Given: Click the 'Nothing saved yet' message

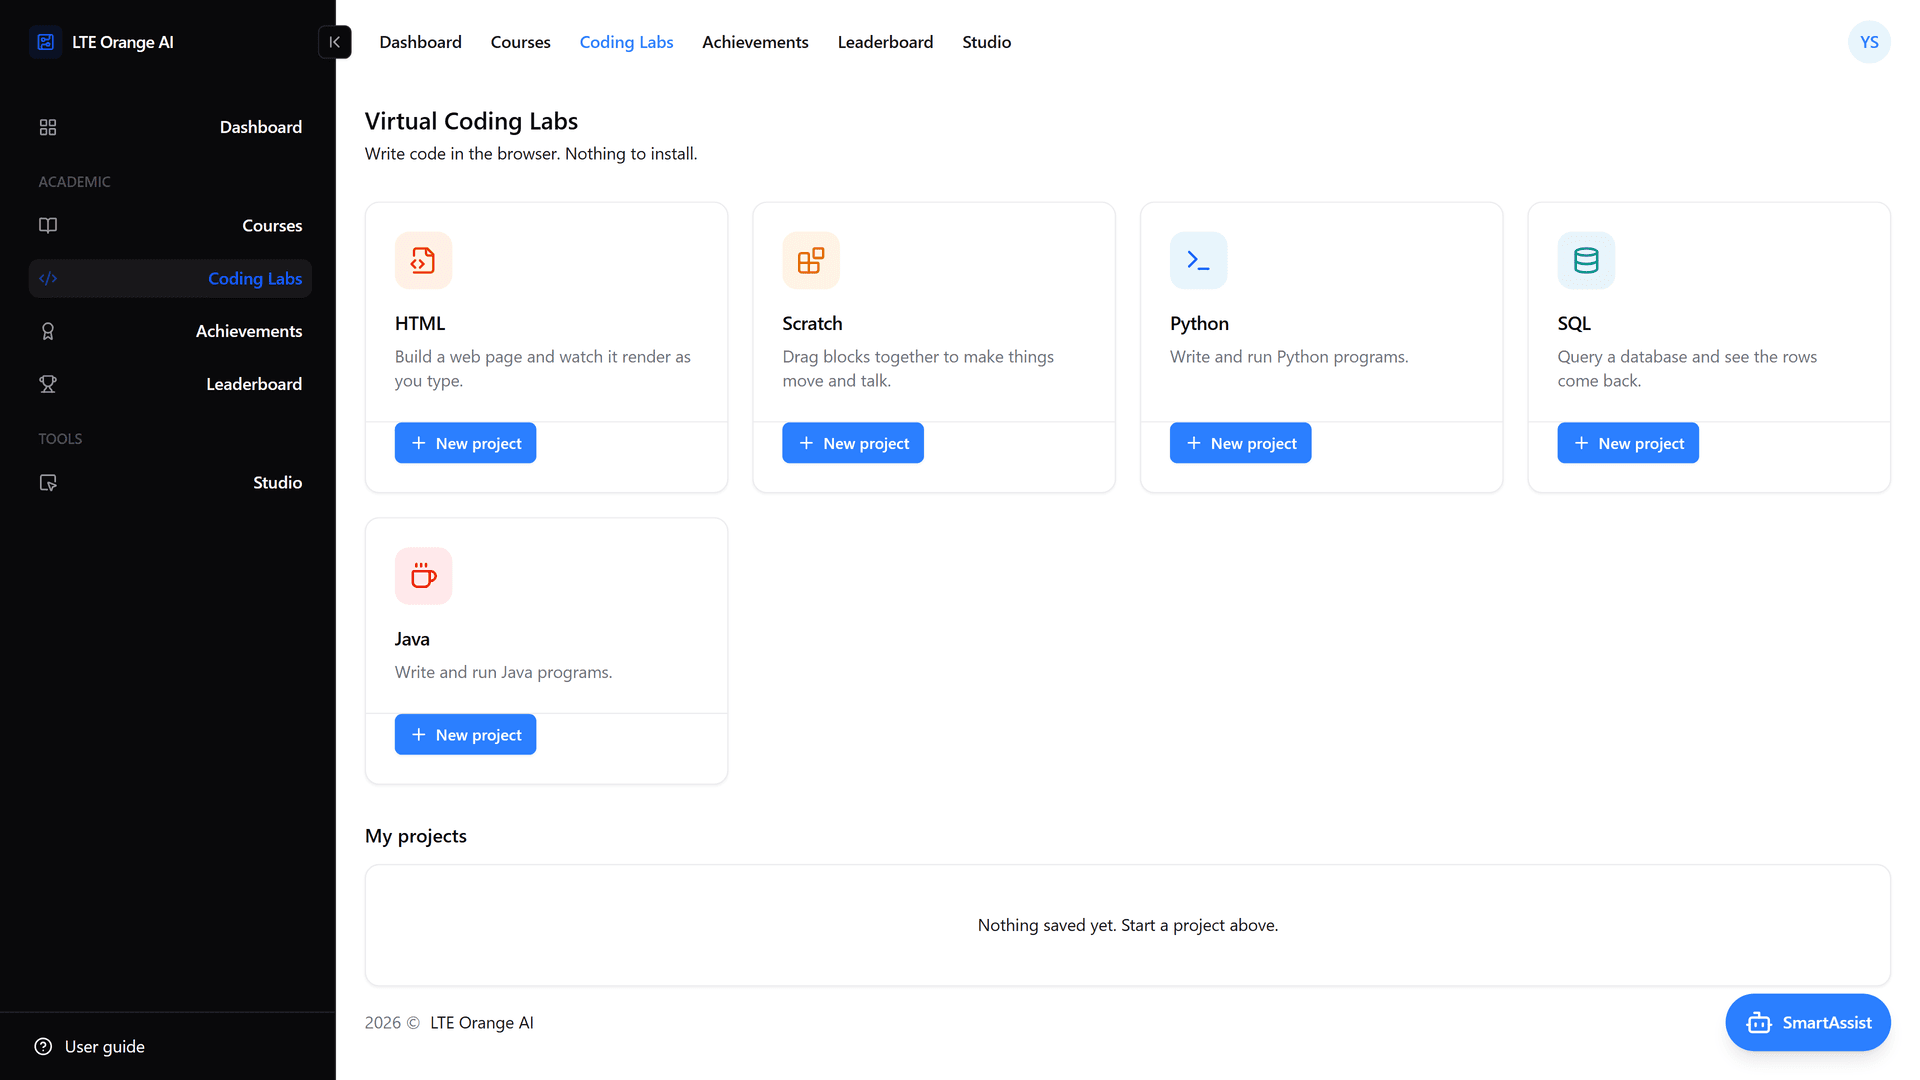Looking at the screenshot, I should pyautogui.click(x=1128, y=926).
